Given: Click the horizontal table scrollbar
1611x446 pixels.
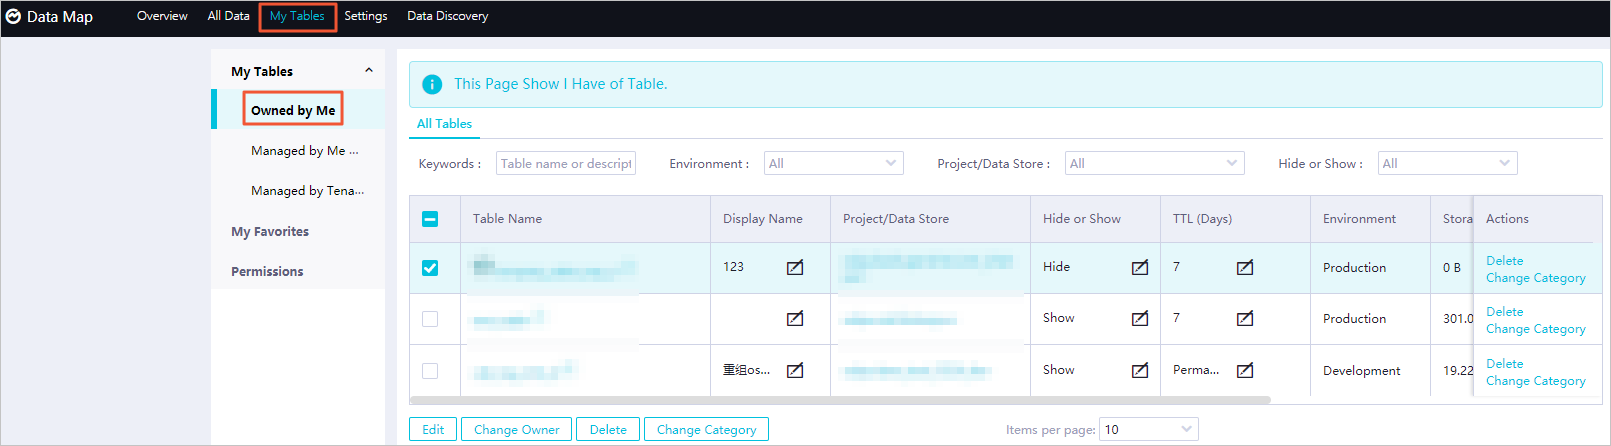Looking at the screenshot, I should click(840, 400).
